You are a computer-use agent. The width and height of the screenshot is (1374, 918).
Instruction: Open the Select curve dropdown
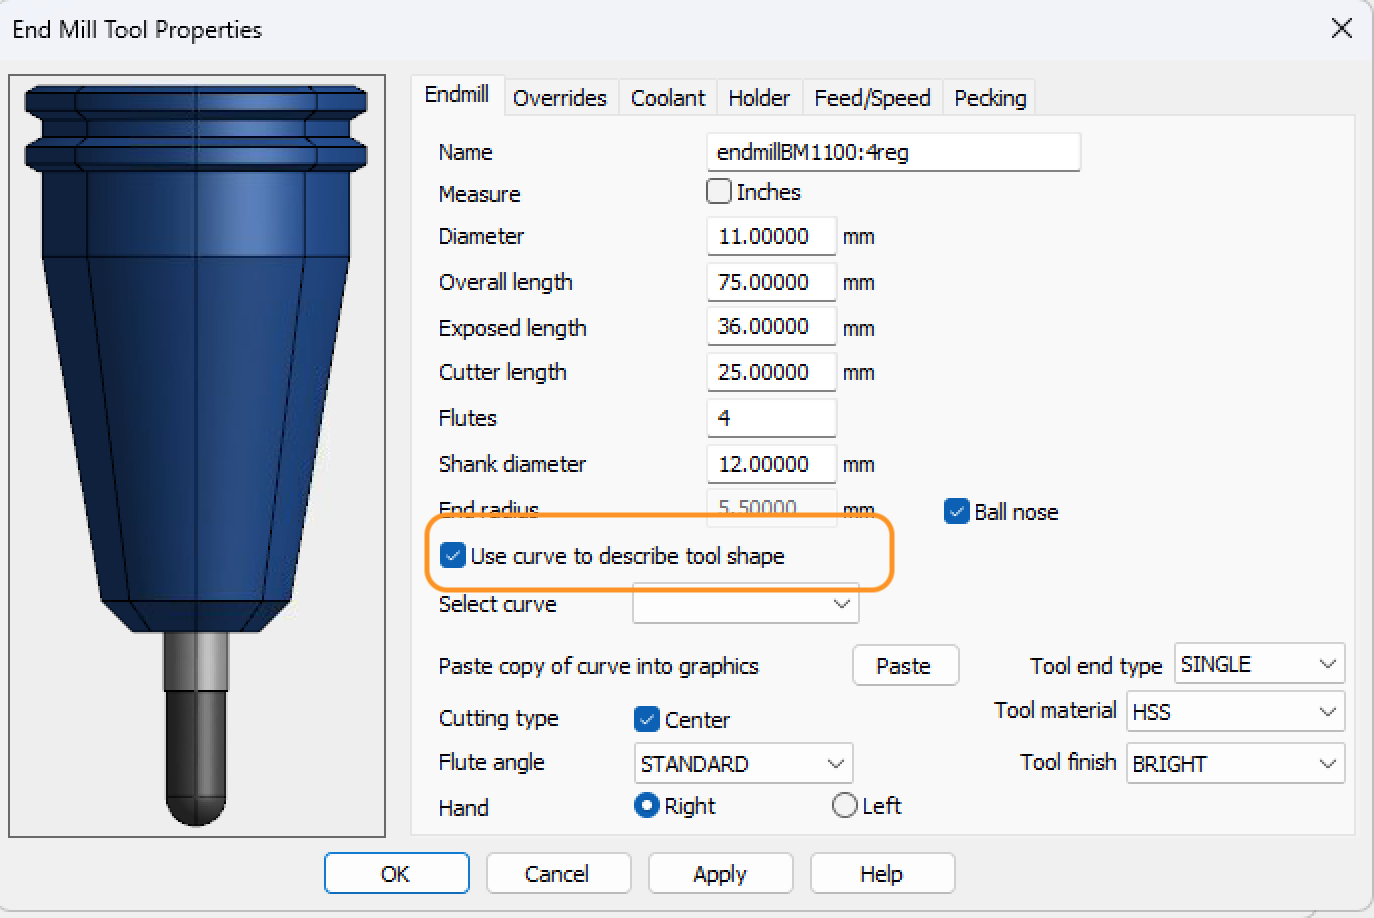(x=840, y=604)
